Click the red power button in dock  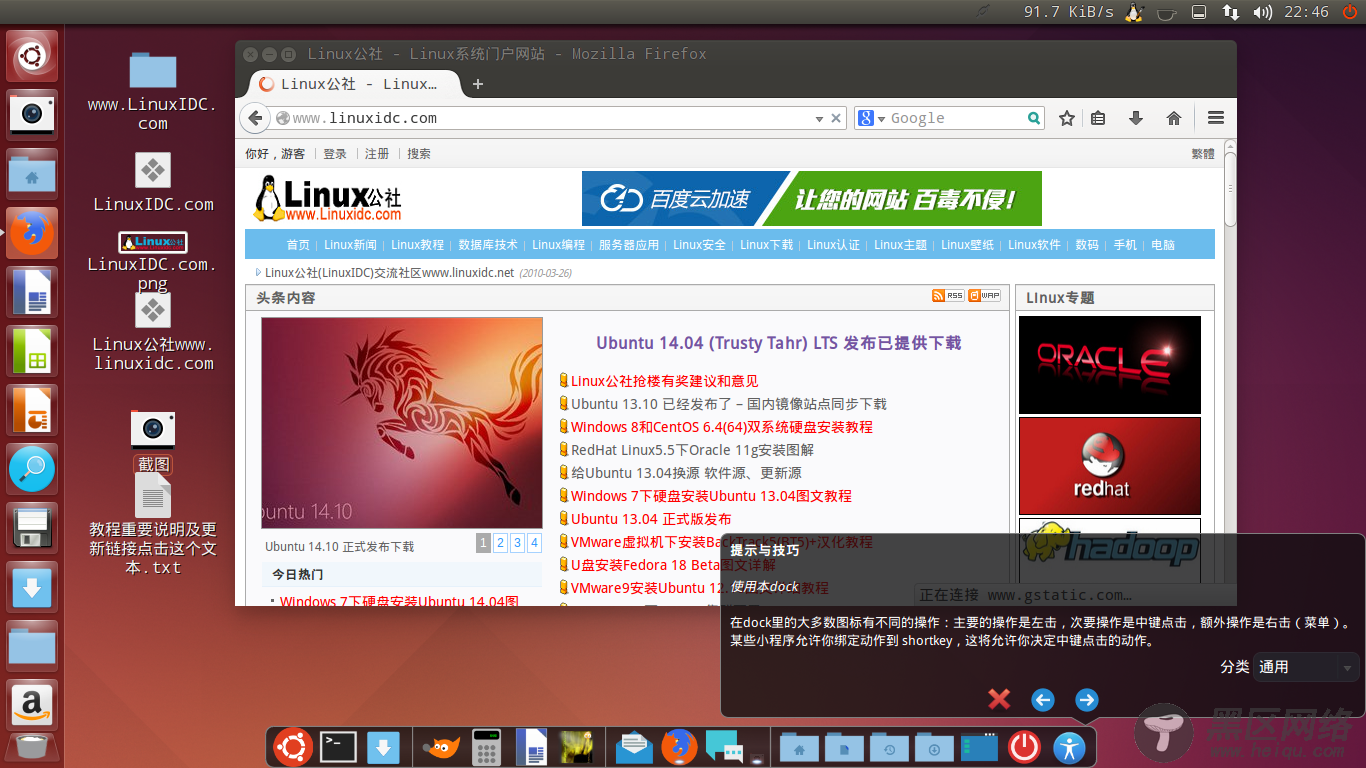tap(1024, 746)
